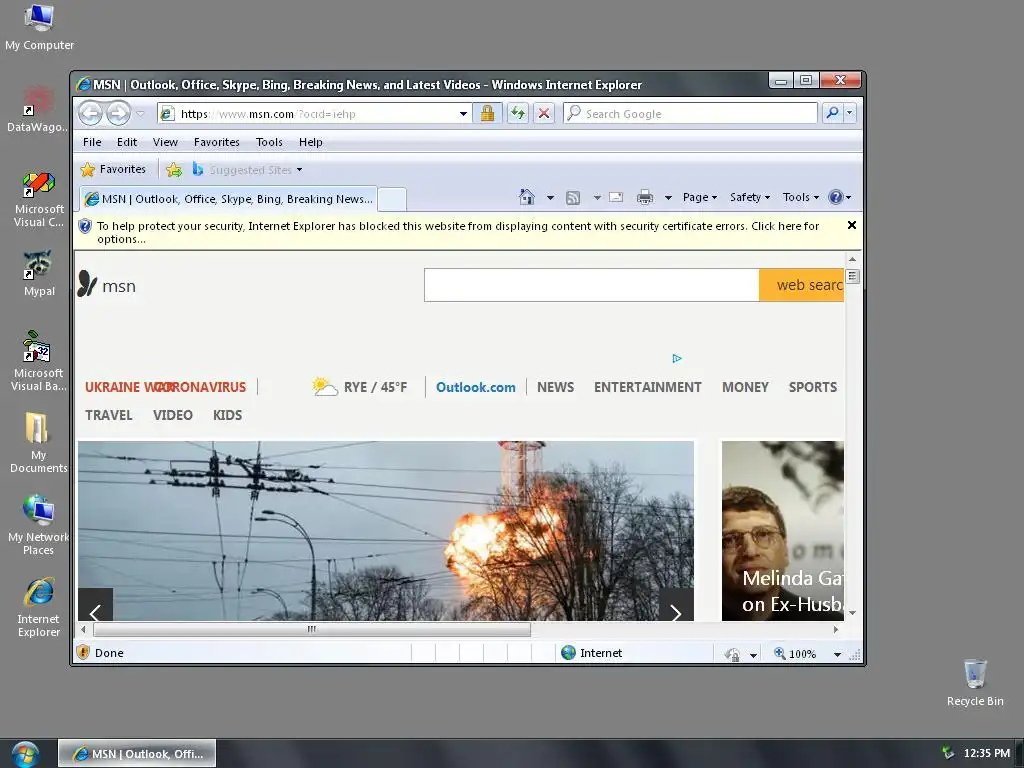Viewport: 1024px width, 768px height.
Task: Open the Tools command bar menu
Action: pyautogui.click(x=801, y=197)
